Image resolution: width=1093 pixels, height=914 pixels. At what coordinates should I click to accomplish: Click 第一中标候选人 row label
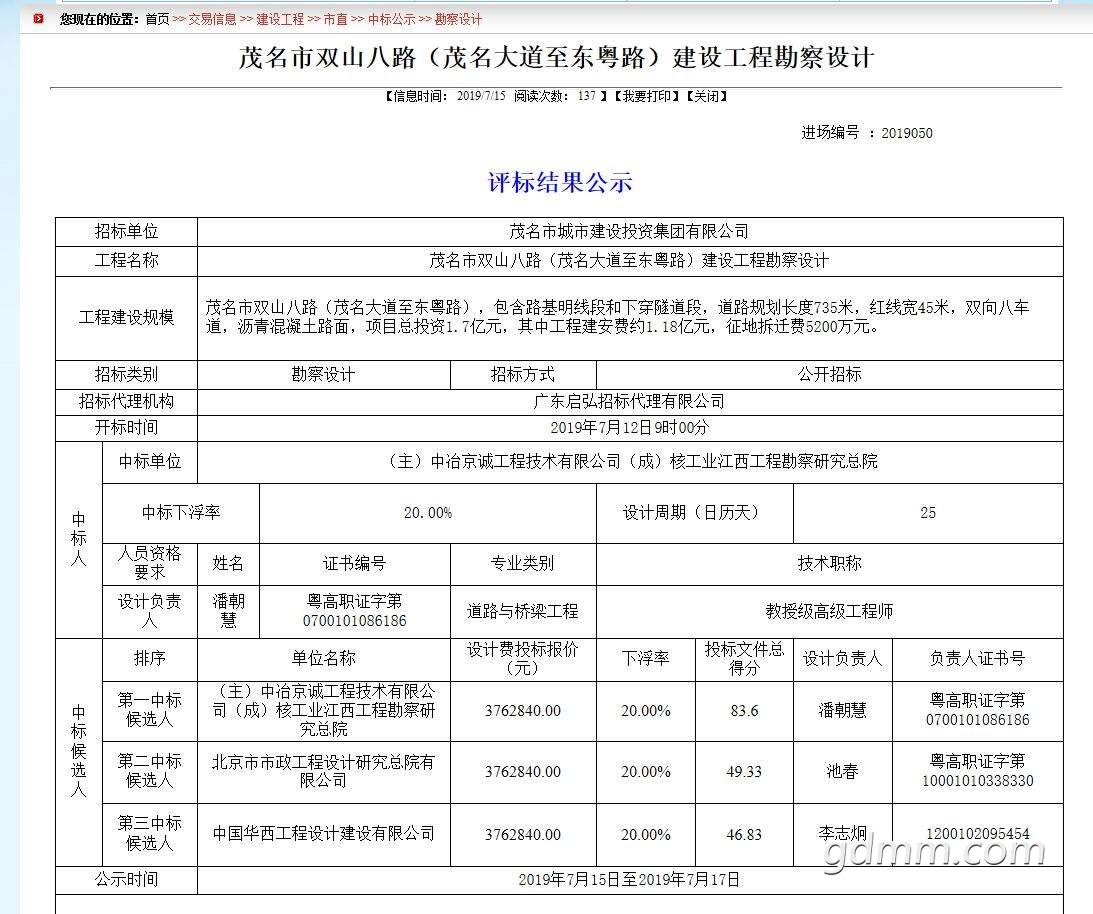149,710
